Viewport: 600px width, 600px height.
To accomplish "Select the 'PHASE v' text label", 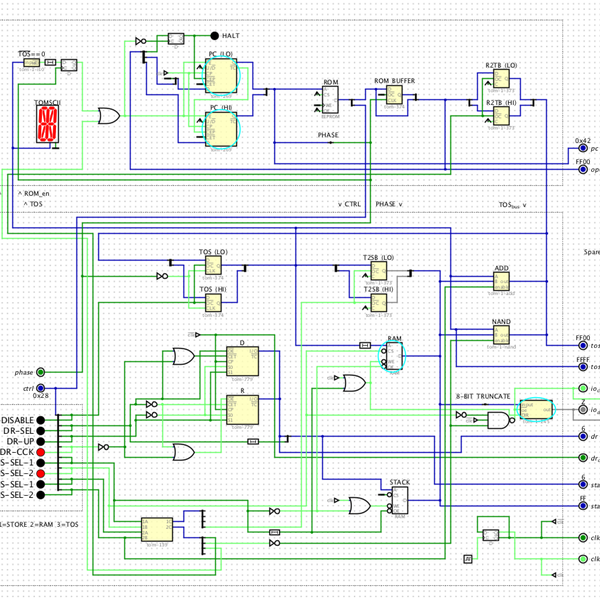I will click(389, 204).
